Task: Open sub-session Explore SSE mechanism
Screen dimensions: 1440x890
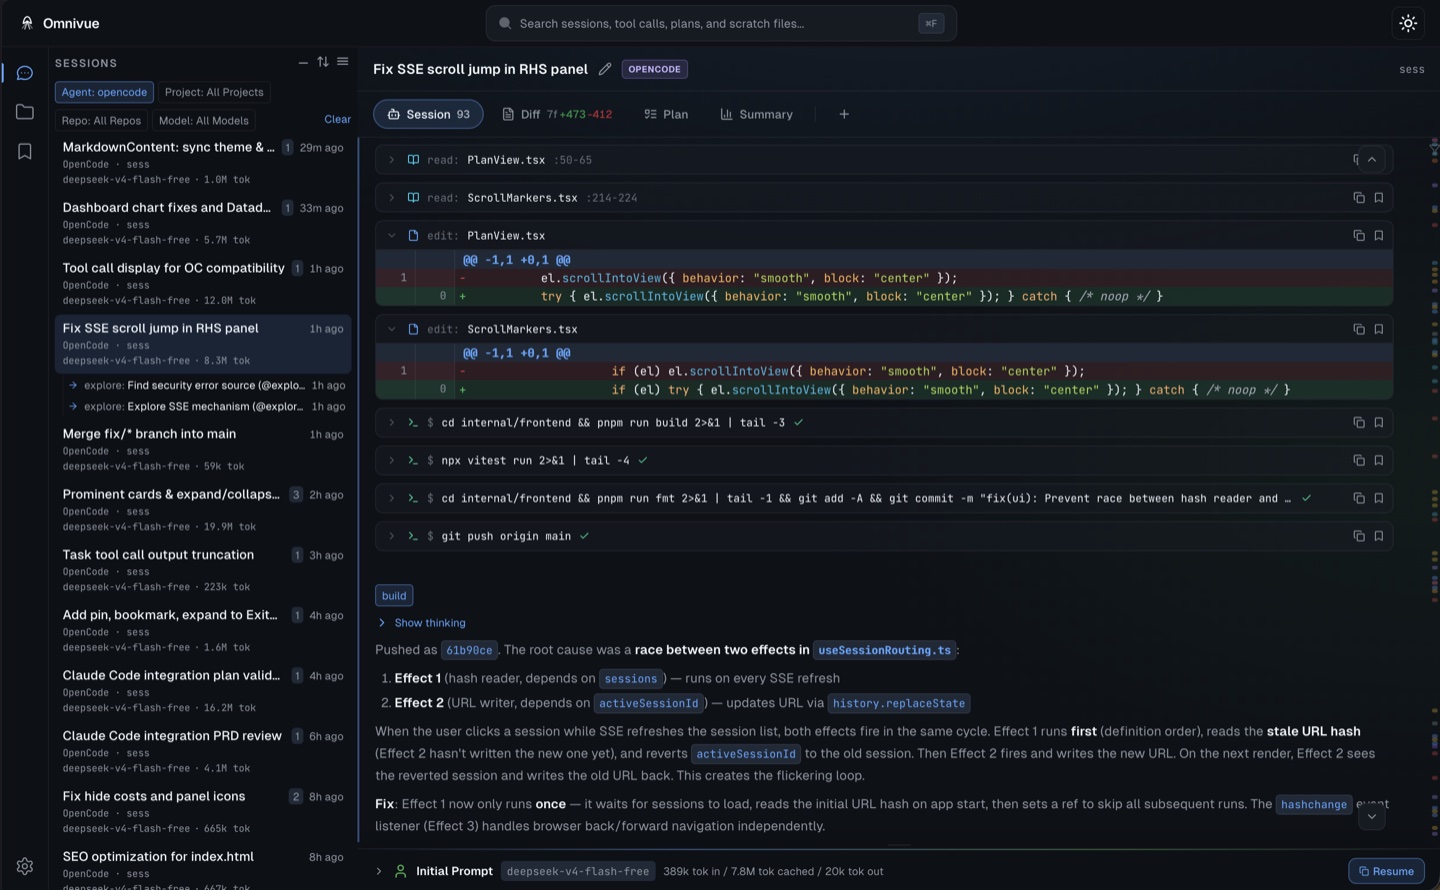Action: (x=206, y=407)
